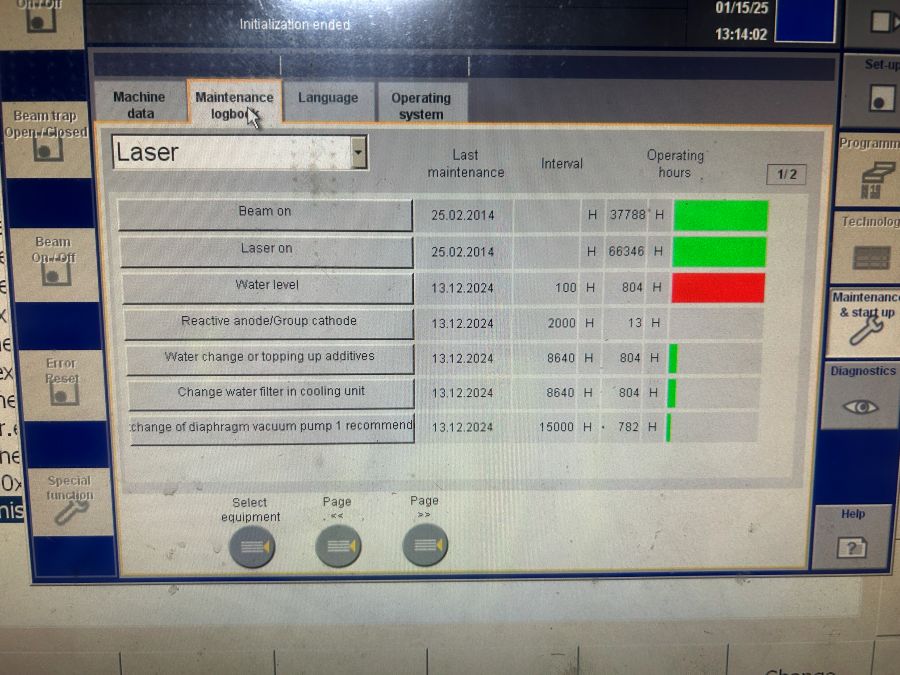The image size is (900, 675).
Task: Open Reactive anode/Group cathode entry
Action: click(269, 323)
